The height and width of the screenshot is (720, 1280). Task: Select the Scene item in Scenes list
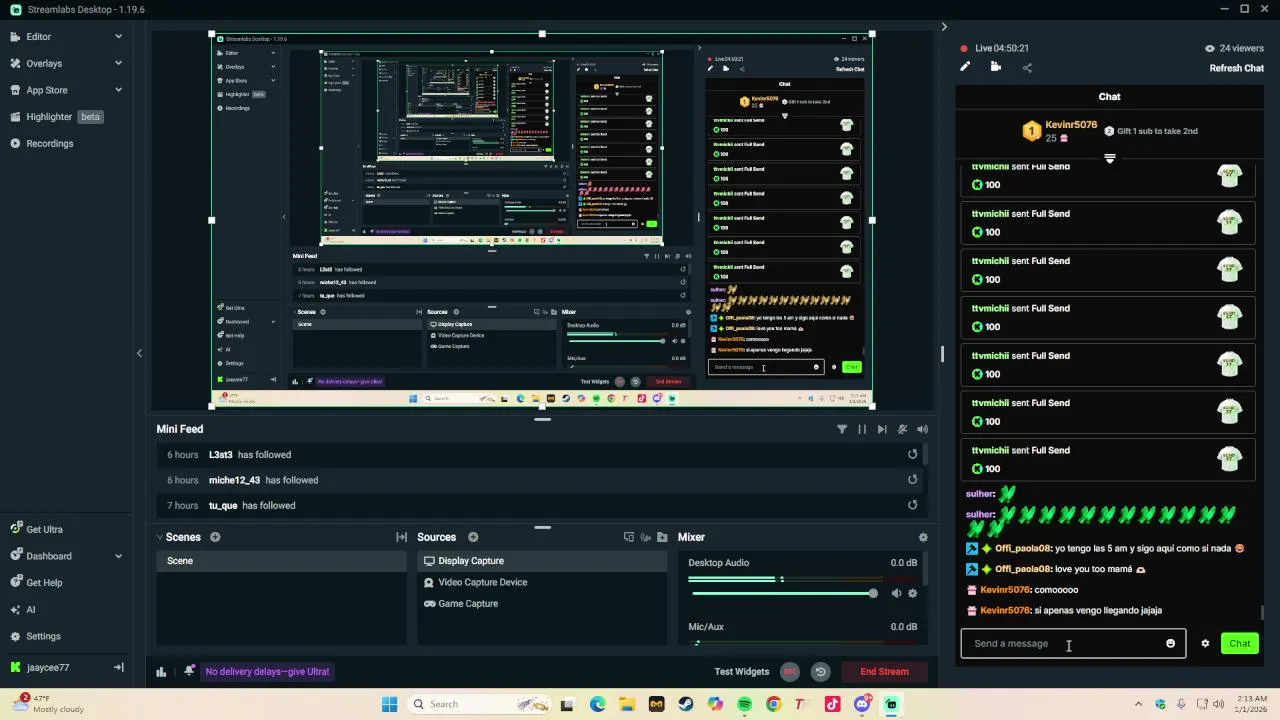coord(282,561)
